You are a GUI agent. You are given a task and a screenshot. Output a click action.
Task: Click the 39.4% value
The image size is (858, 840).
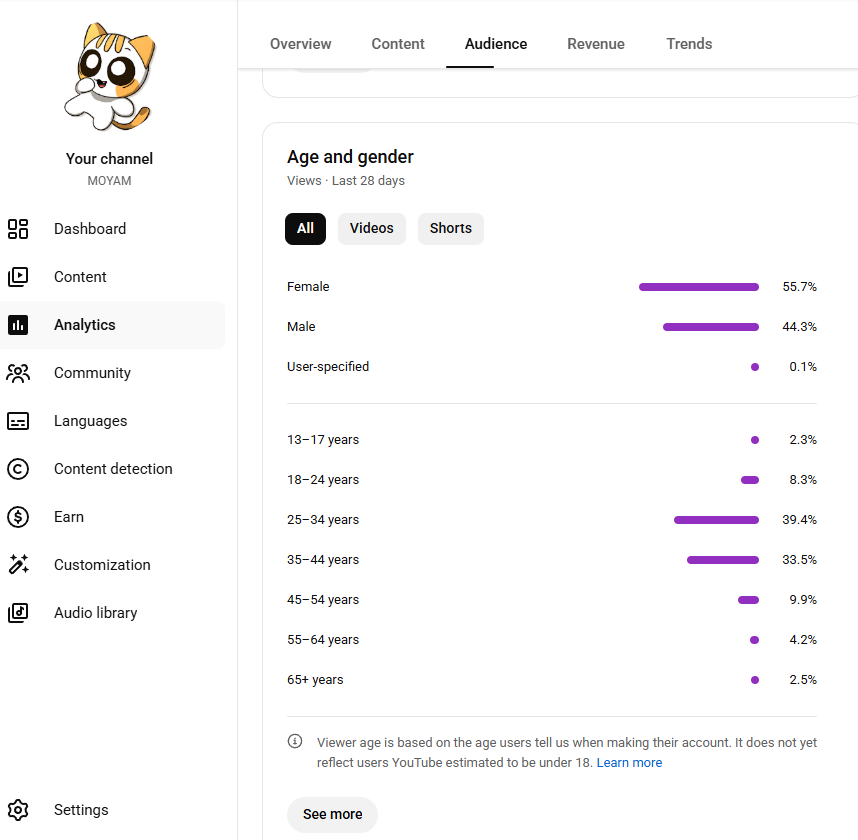(799, 520)
